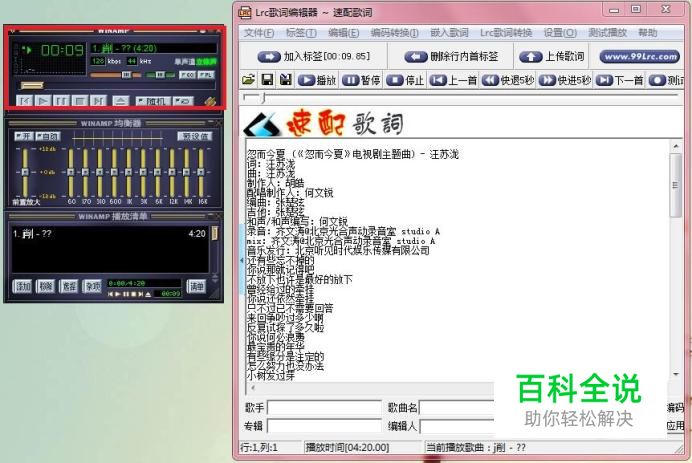Click playlist 清单 list button
Image resolution: width=692 pixels, height=463 pixels.
(196, 286)
